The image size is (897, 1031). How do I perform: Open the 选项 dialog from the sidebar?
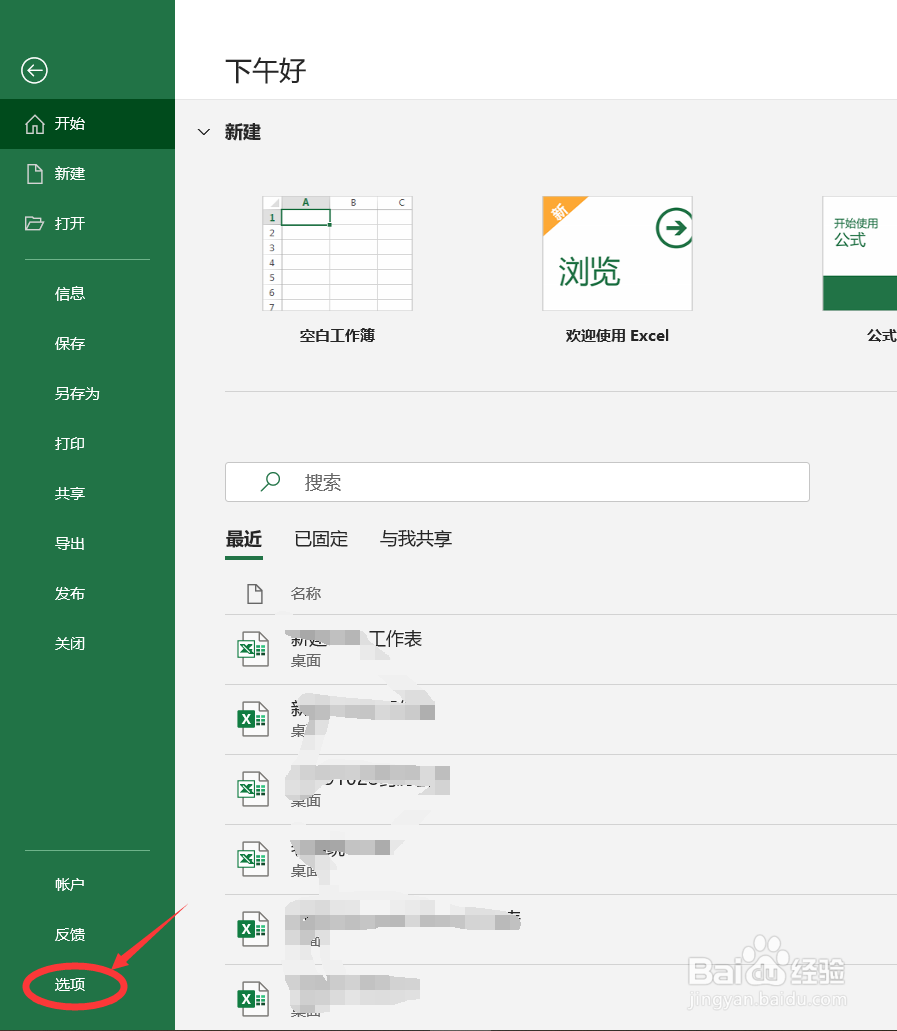point(70,984)
